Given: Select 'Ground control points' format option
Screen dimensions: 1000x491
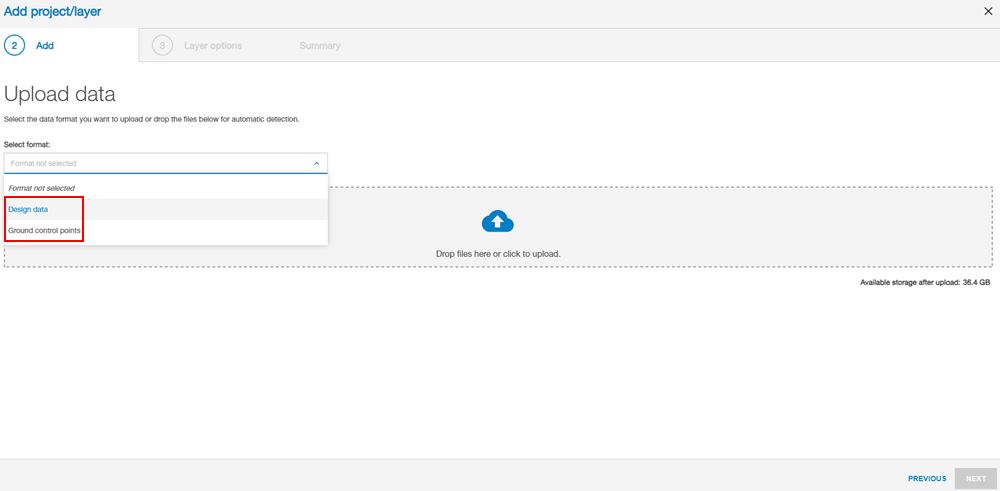Looking at the screenshot, I should pos(44,231).
